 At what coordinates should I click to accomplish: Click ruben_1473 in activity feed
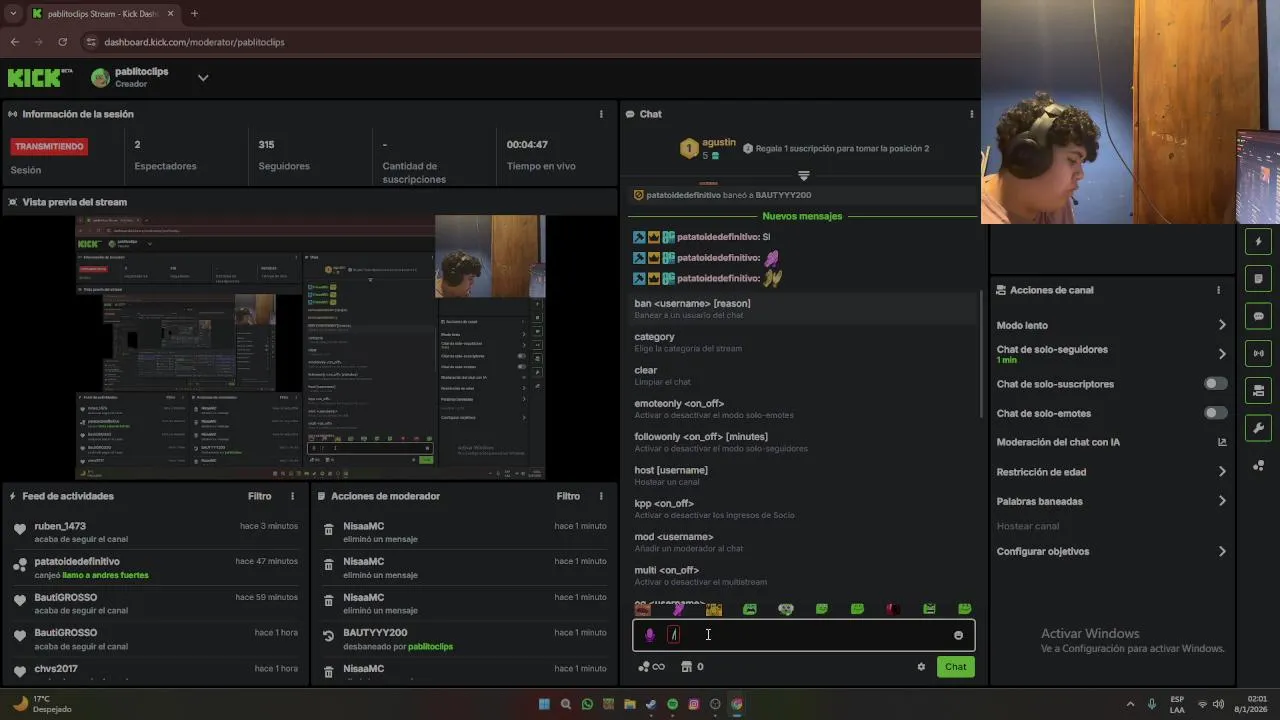pyautogui.click(x=60, y=526)
